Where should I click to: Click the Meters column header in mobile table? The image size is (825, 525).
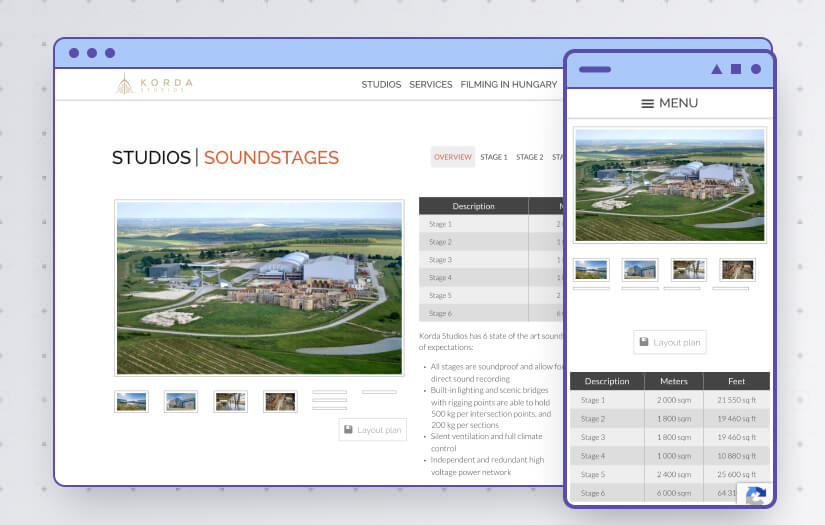[674, 381]
